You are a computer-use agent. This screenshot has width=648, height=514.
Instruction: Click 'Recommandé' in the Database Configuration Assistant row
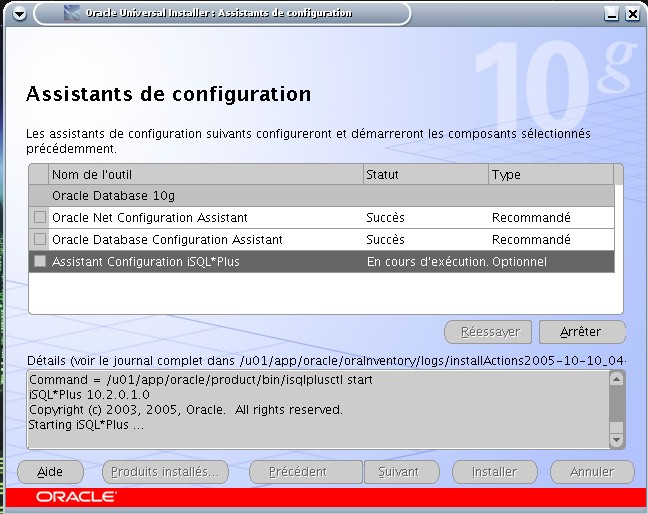(531, 240)
